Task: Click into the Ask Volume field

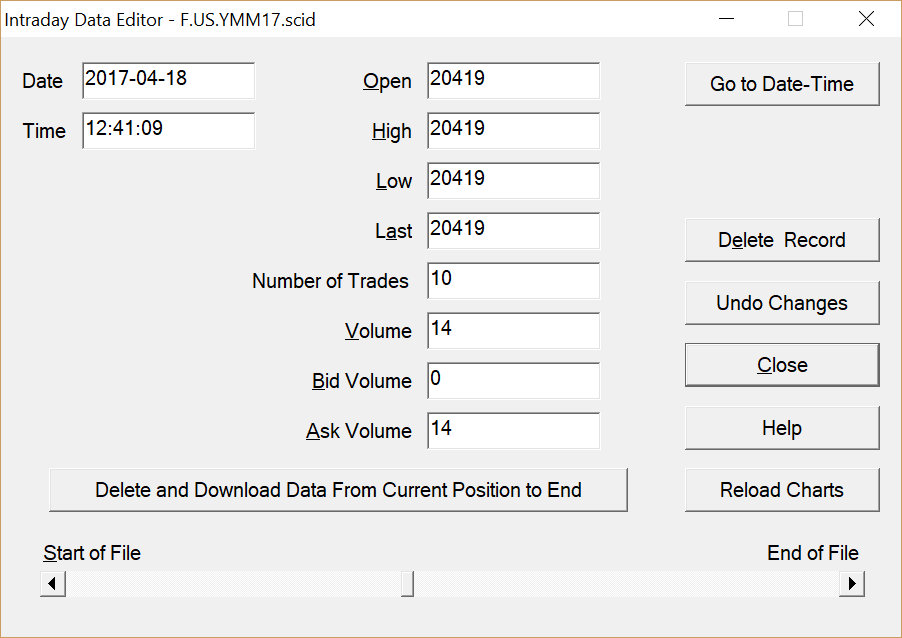Action: coord(513,431)
